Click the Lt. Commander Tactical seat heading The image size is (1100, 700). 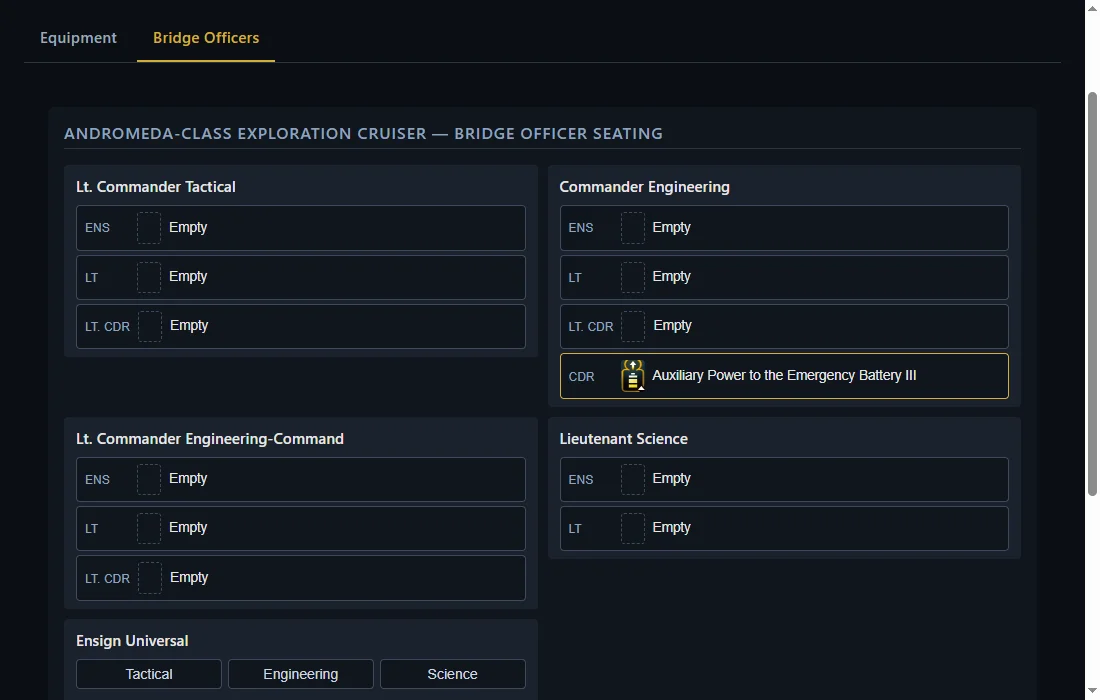point(156,187)
